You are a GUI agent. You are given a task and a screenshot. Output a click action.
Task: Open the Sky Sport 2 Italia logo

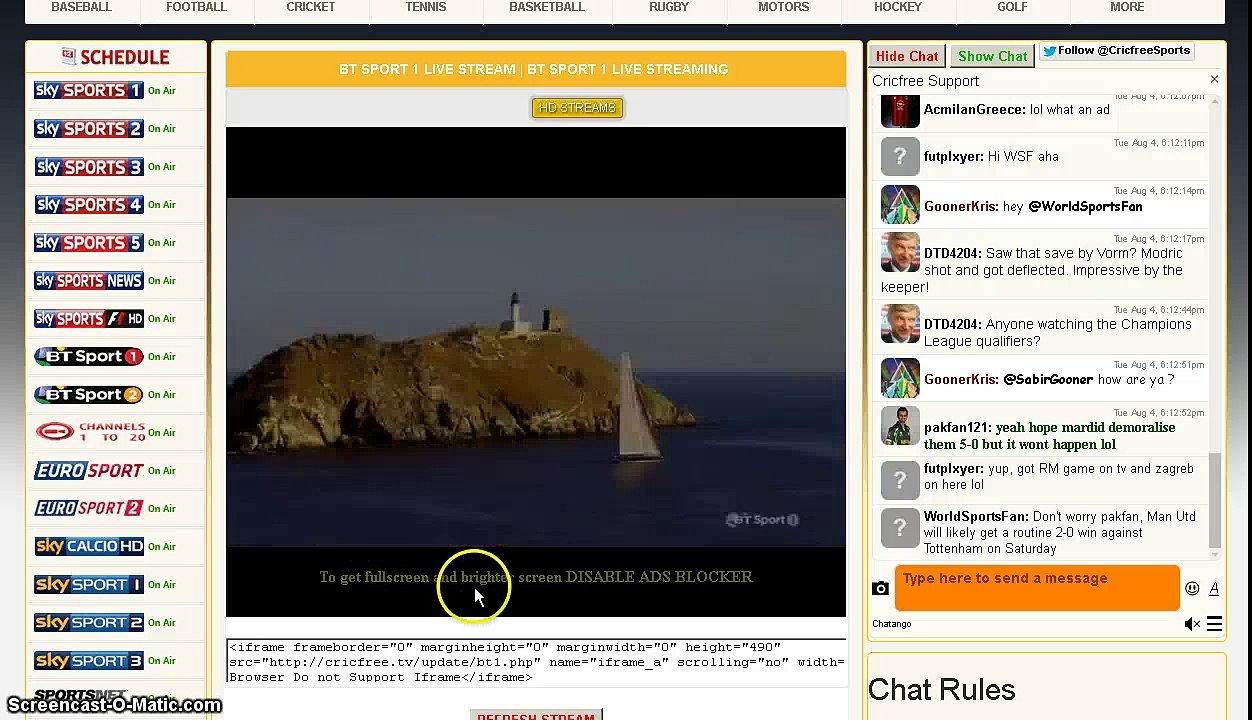pyautogui.click(x=89, y=622)
